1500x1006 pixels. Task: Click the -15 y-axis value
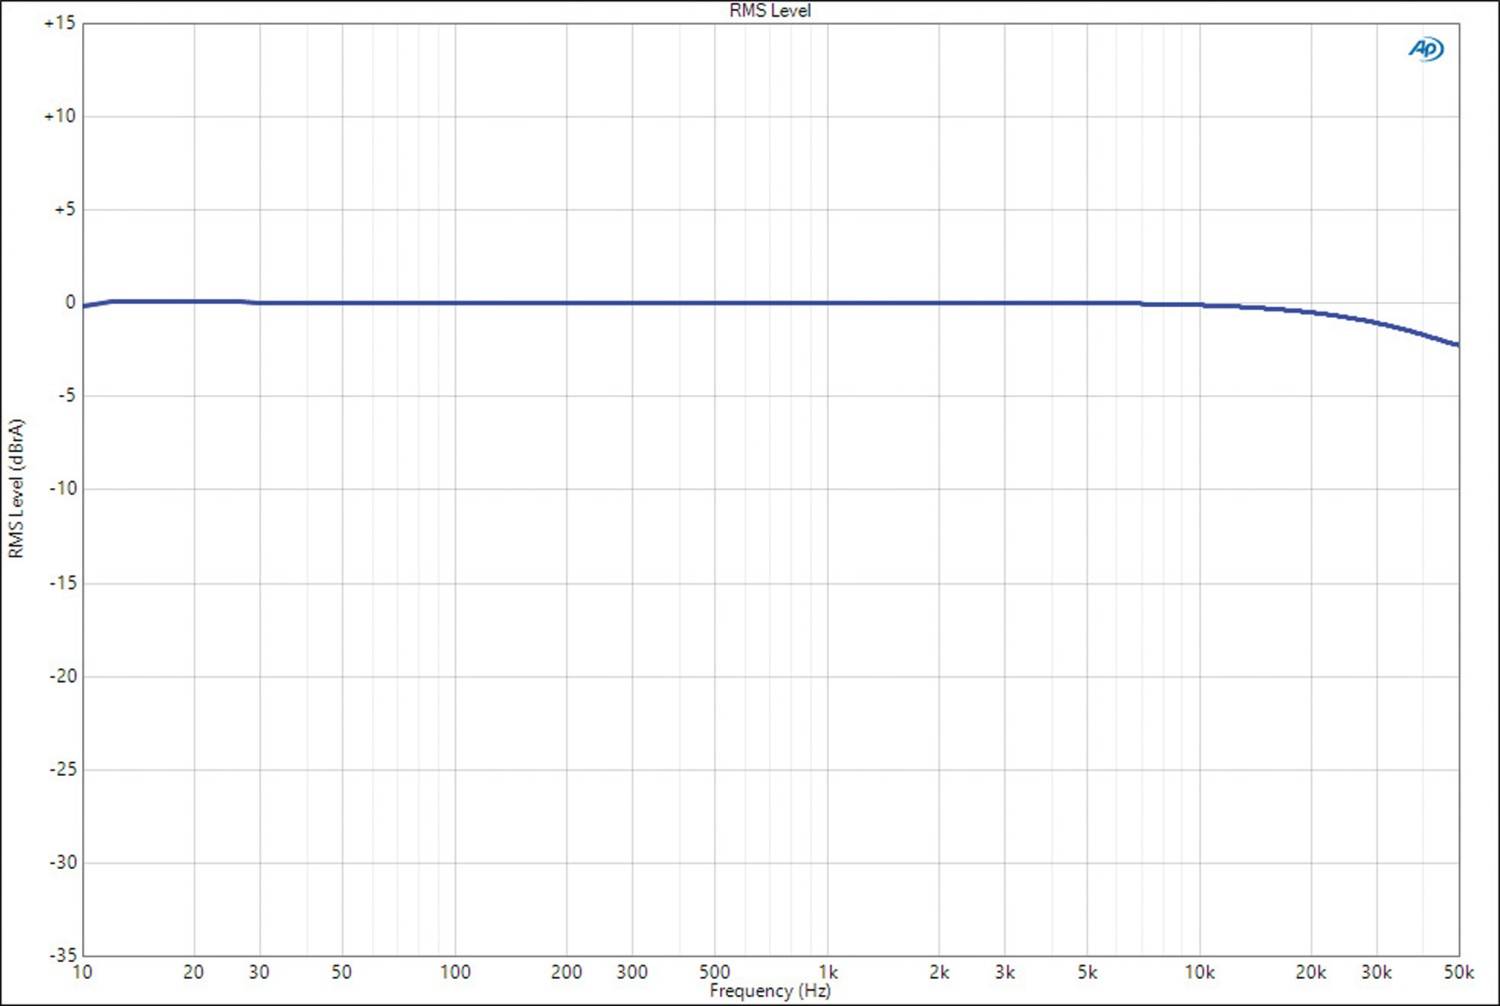(x=63, y=582)
